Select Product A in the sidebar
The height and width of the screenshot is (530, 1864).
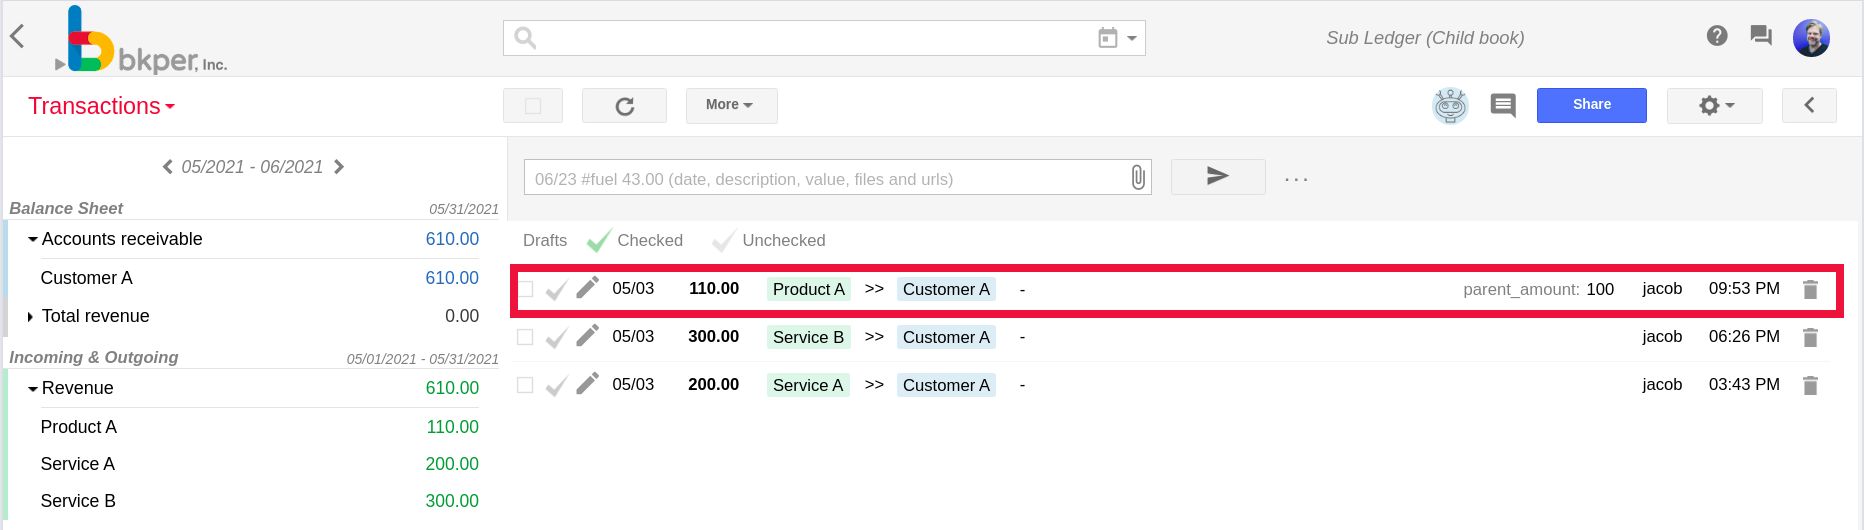click(78, 427)
